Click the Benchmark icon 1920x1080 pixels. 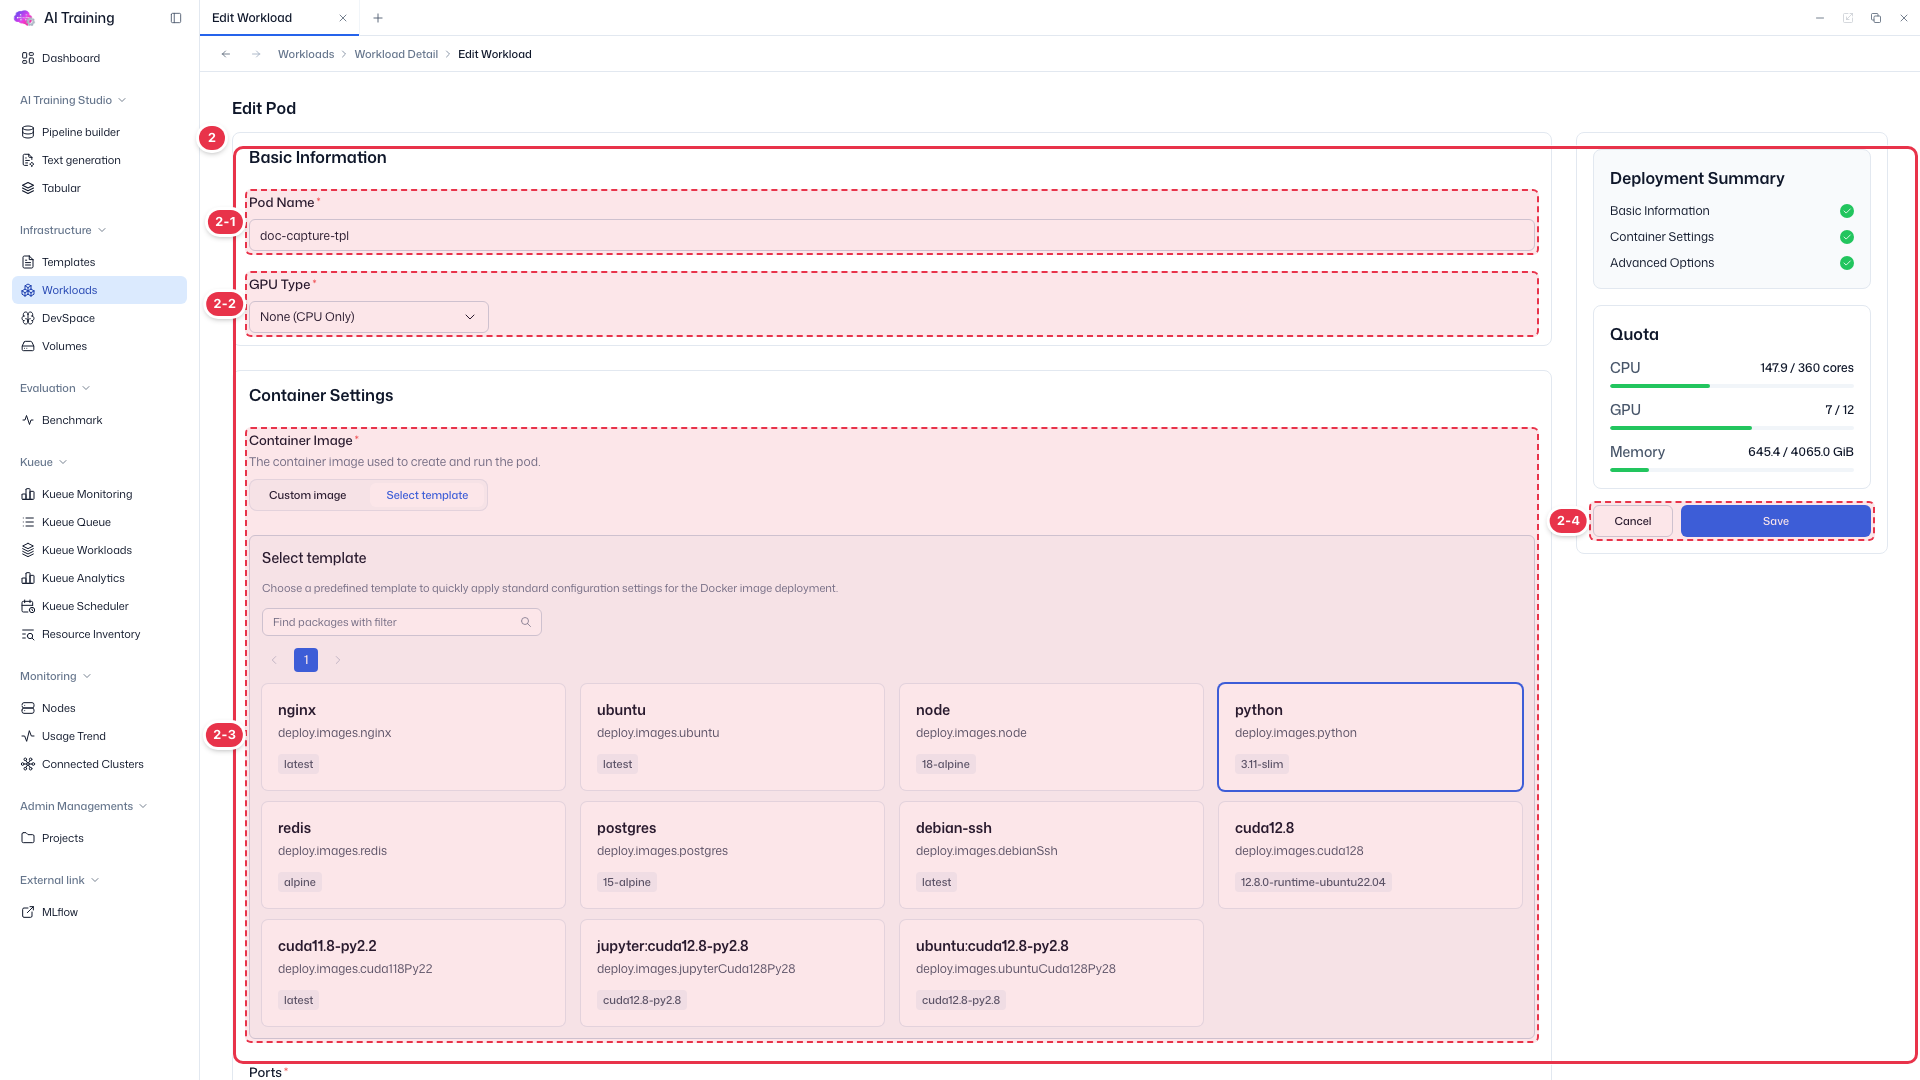click(28, 420)
